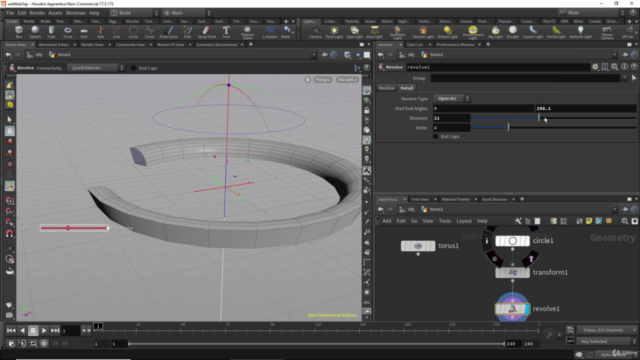Open the Revolve Type dropdown

451,98
